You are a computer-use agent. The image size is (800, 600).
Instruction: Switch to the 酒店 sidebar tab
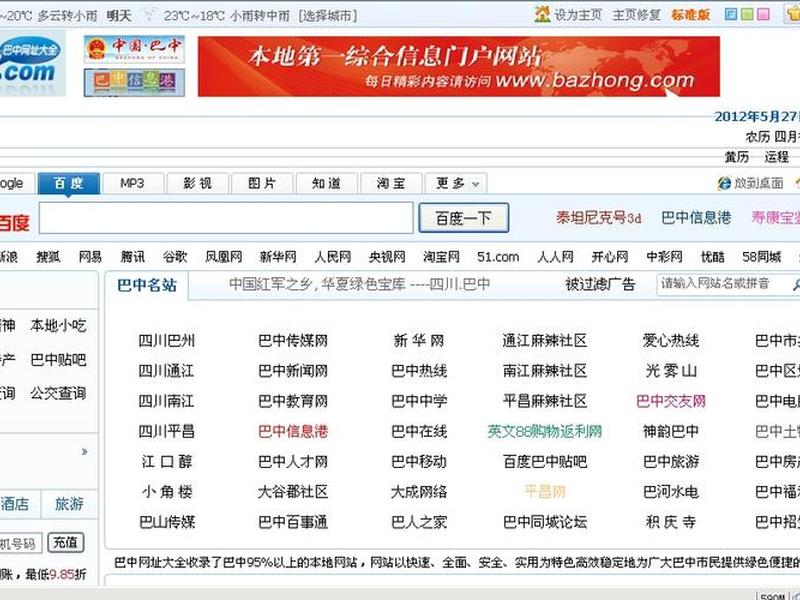click(x=15, y=504)
